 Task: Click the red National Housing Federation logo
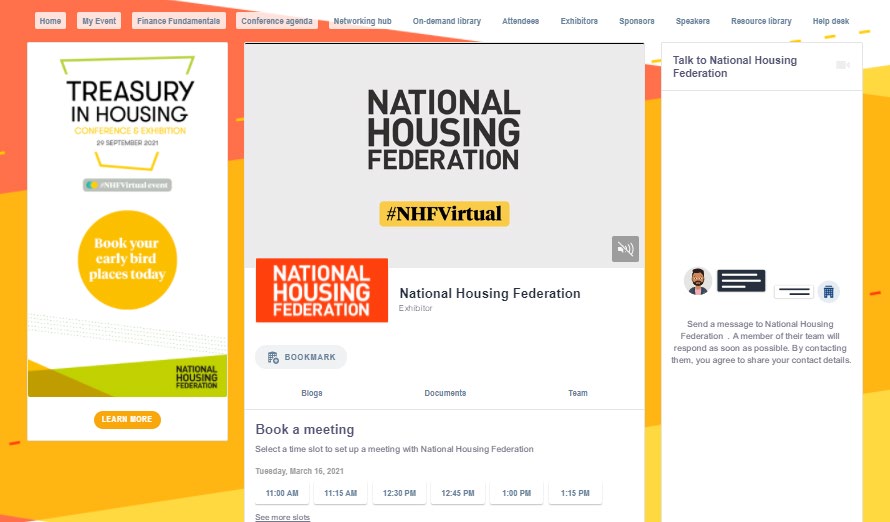pos(322,291)
